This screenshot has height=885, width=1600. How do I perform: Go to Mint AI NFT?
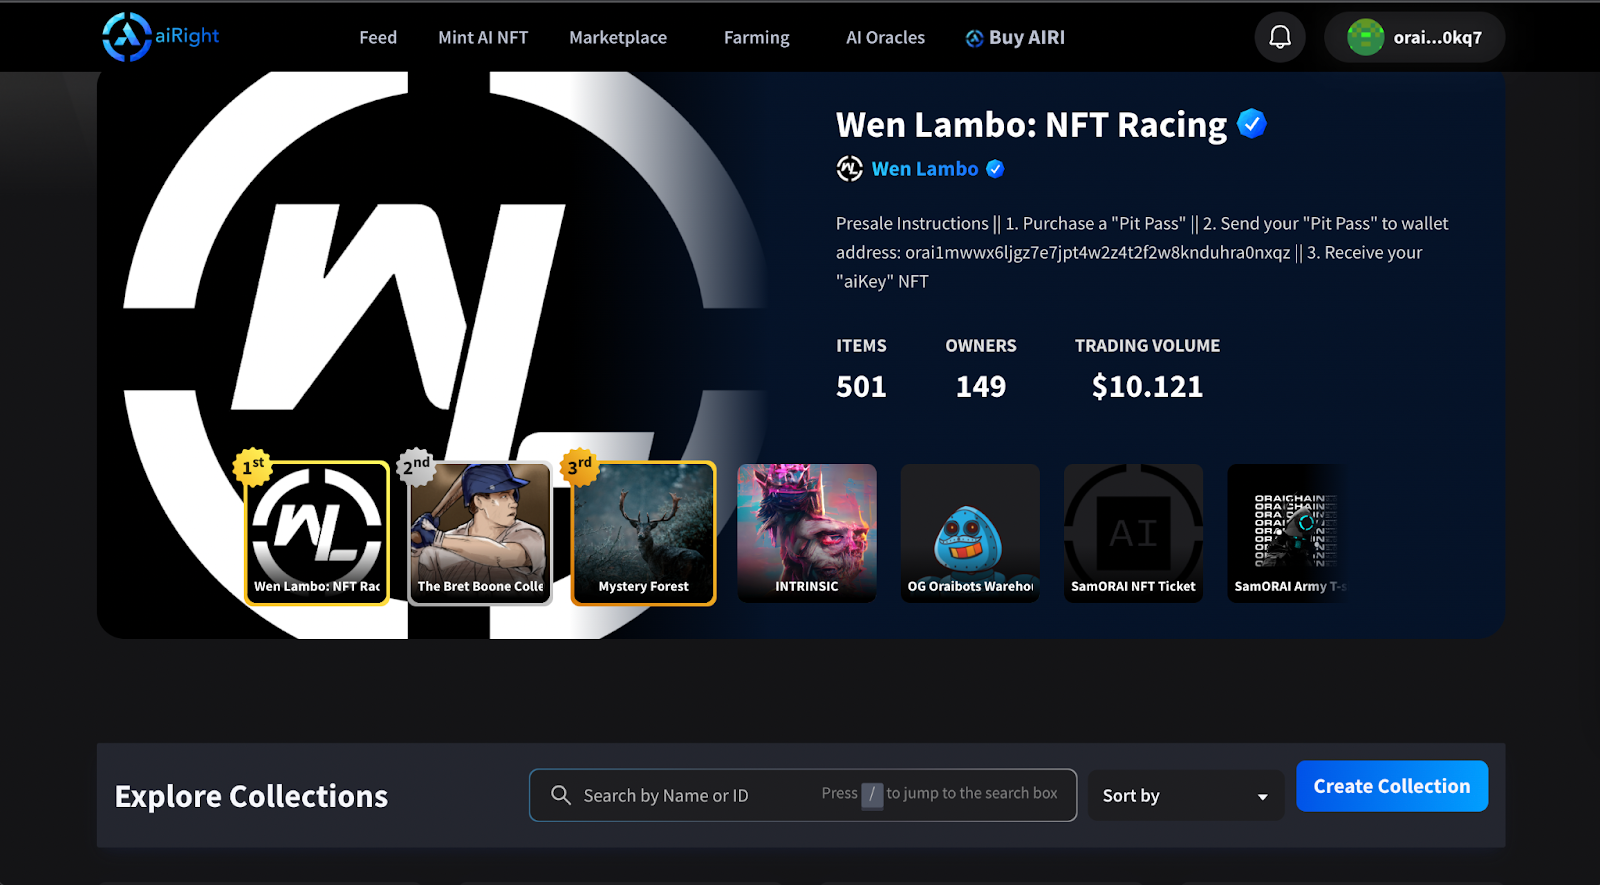click(483, 37)
